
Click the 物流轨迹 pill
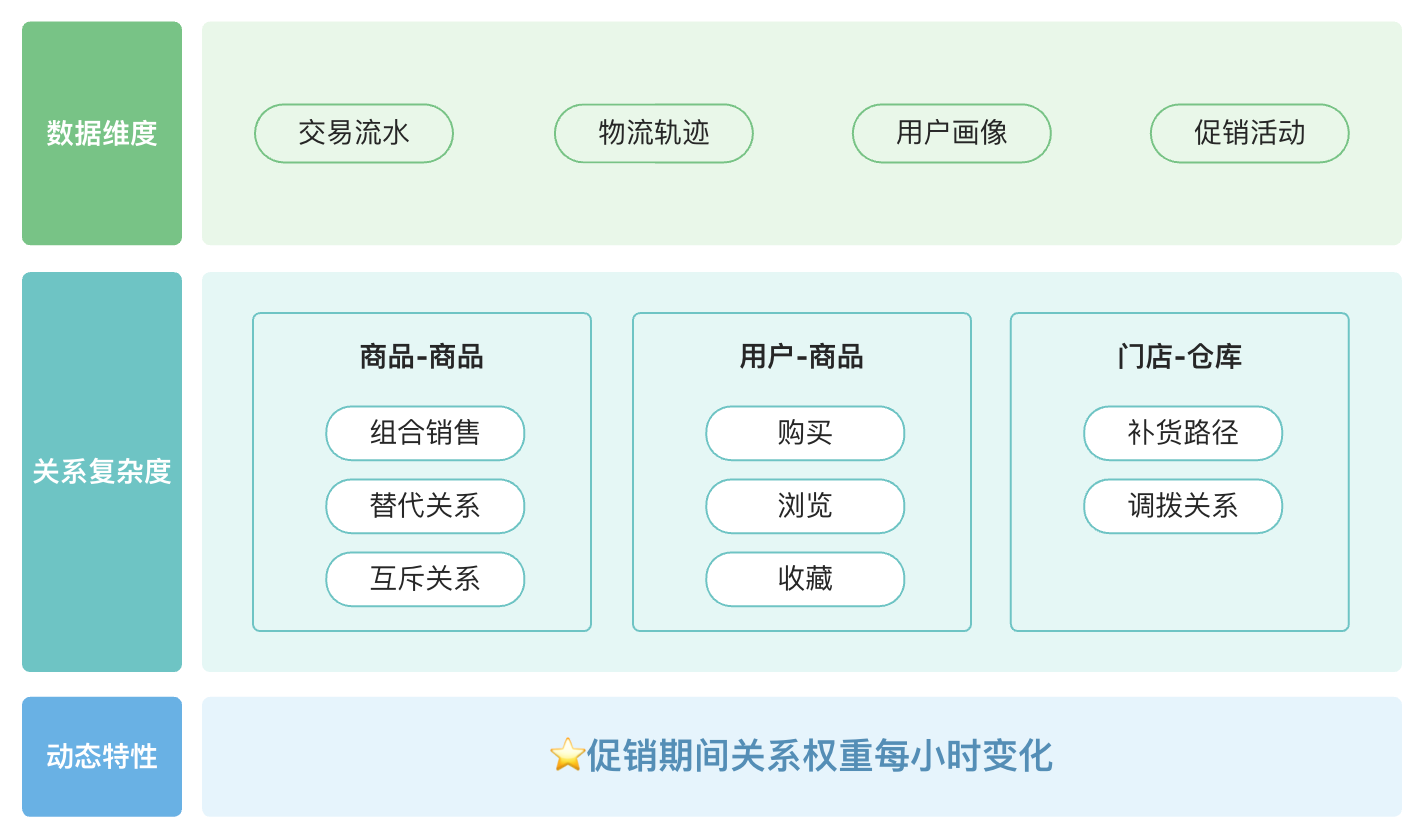pyautogui.click(x=654, y=133)
